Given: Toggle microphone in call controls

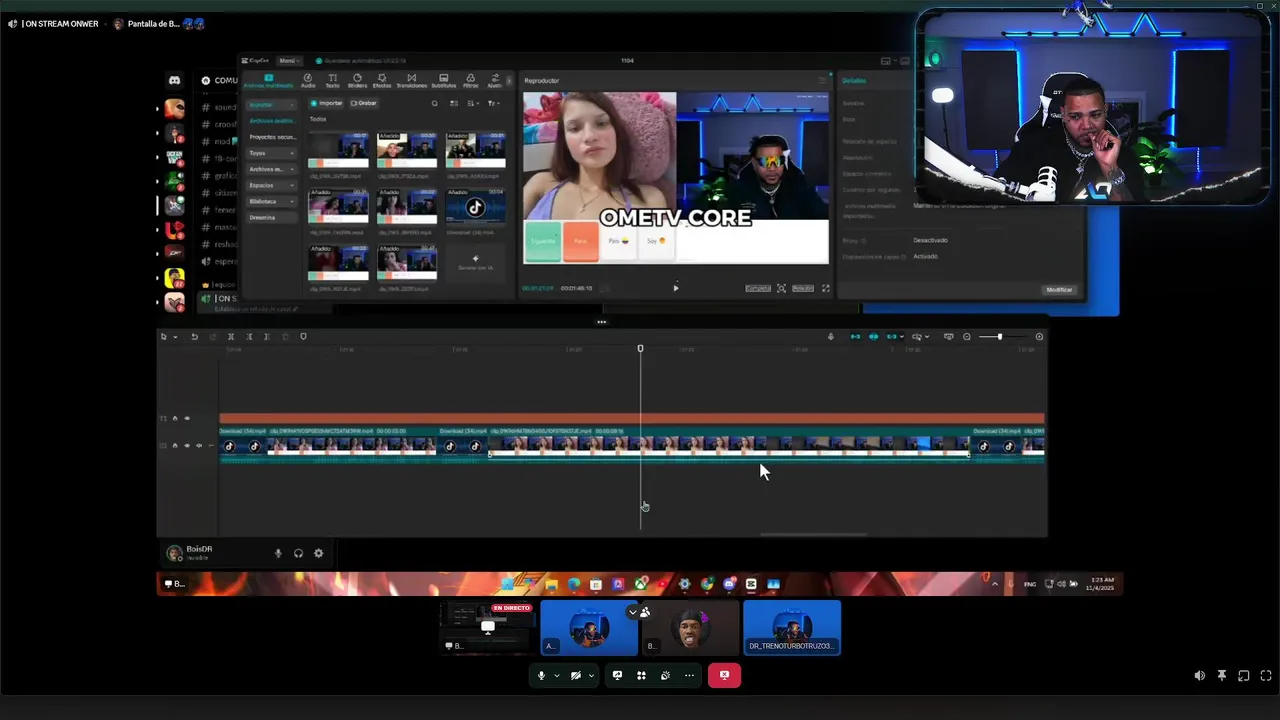Looking at the screenshot, I should pos(541,675).
